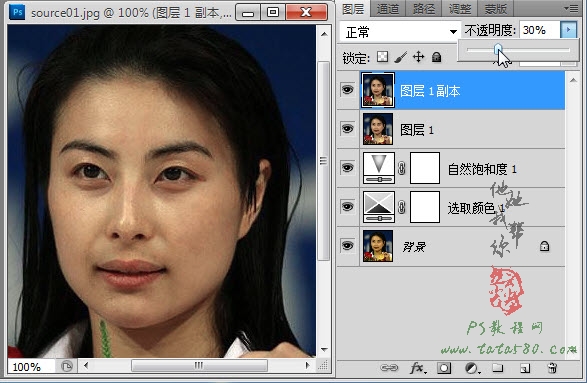Screen dimensions: 587x383
Task: Toggle lock all padlock icon
Action: click(437, 57)
